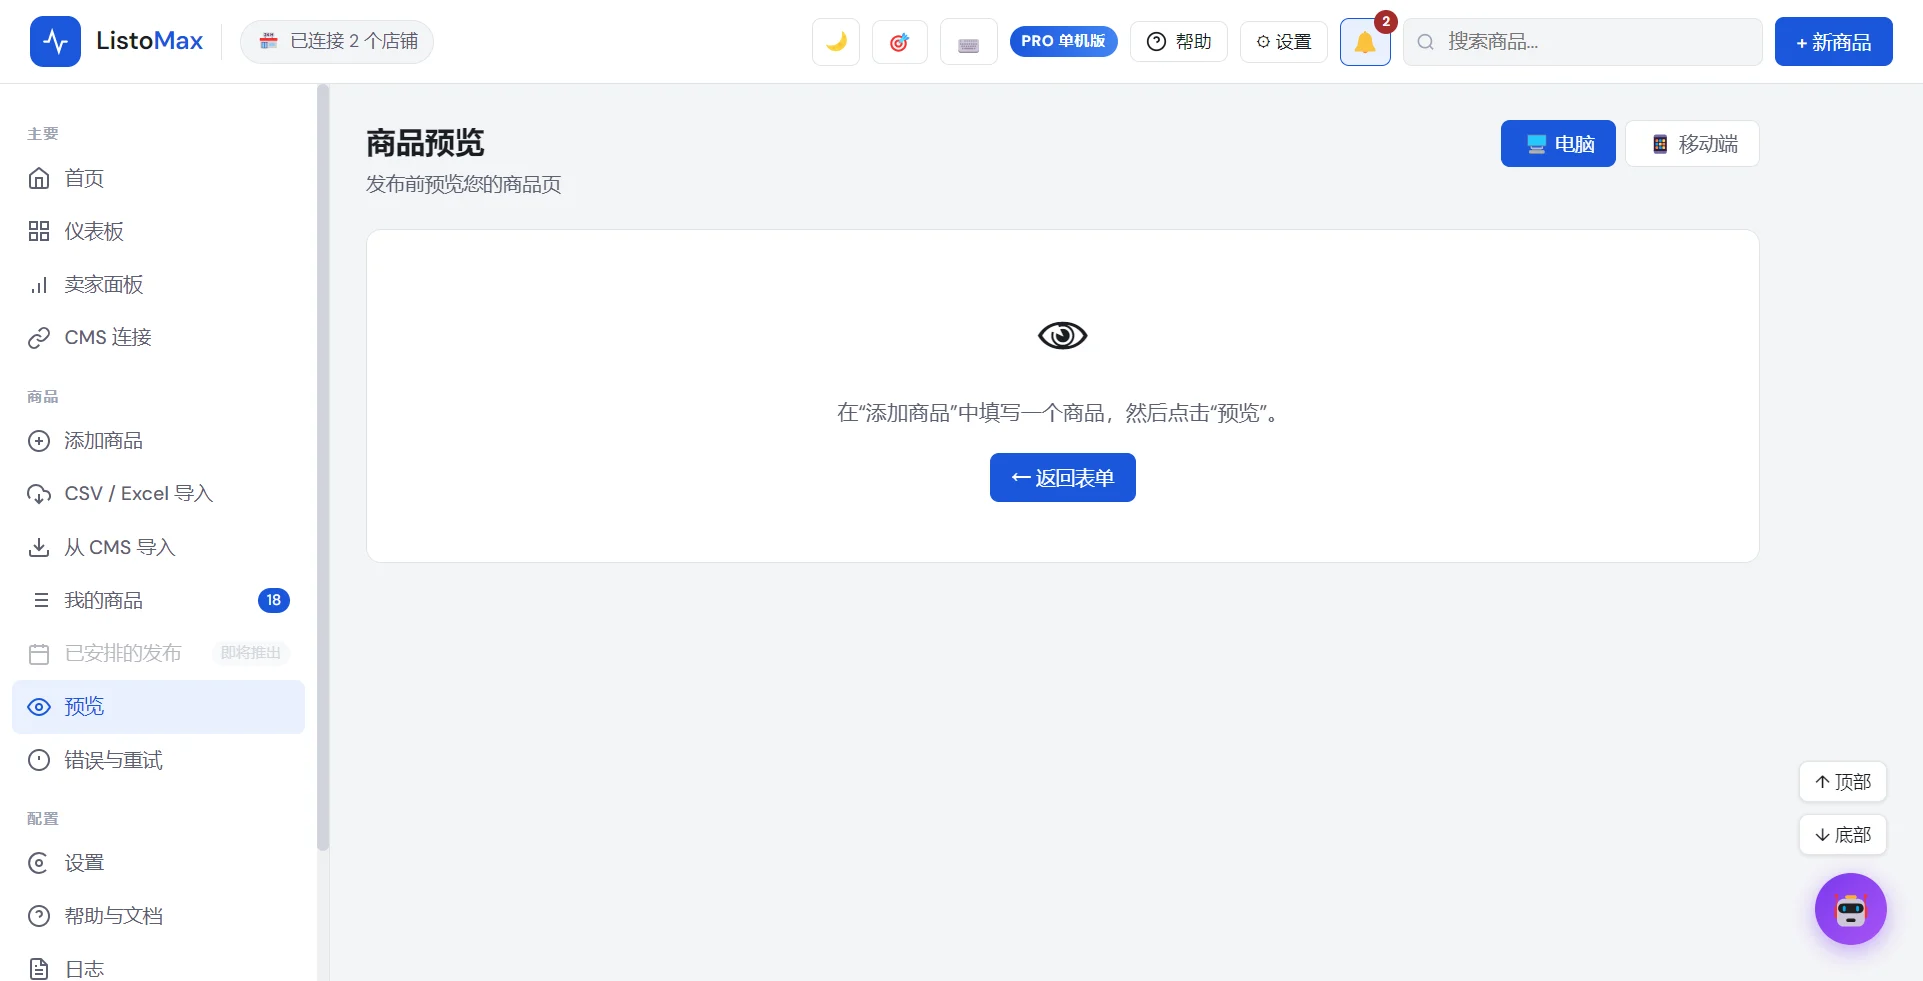Open the keyboard shortcuts icon

(968, 42)
